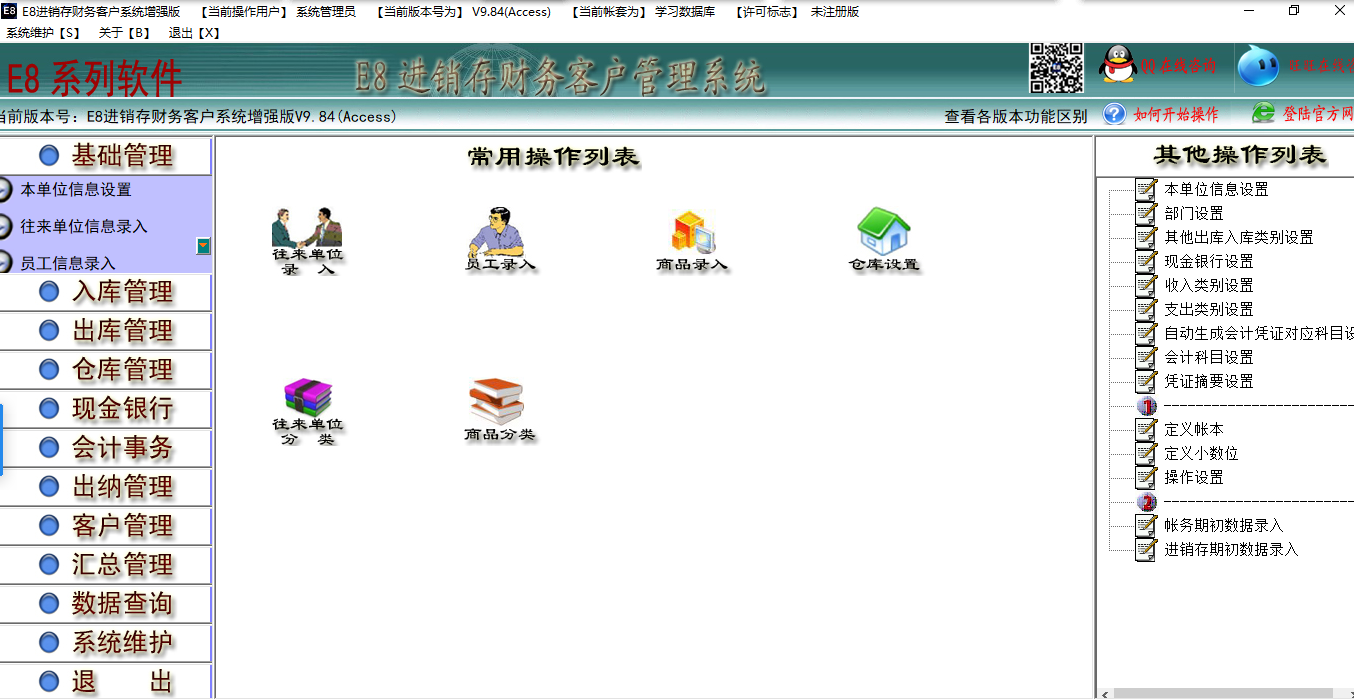The height and width of the screenshot is (700, 1354).
Task: Select 帐务期初数据录入 tree item
Action: [x=1223, y=525]
